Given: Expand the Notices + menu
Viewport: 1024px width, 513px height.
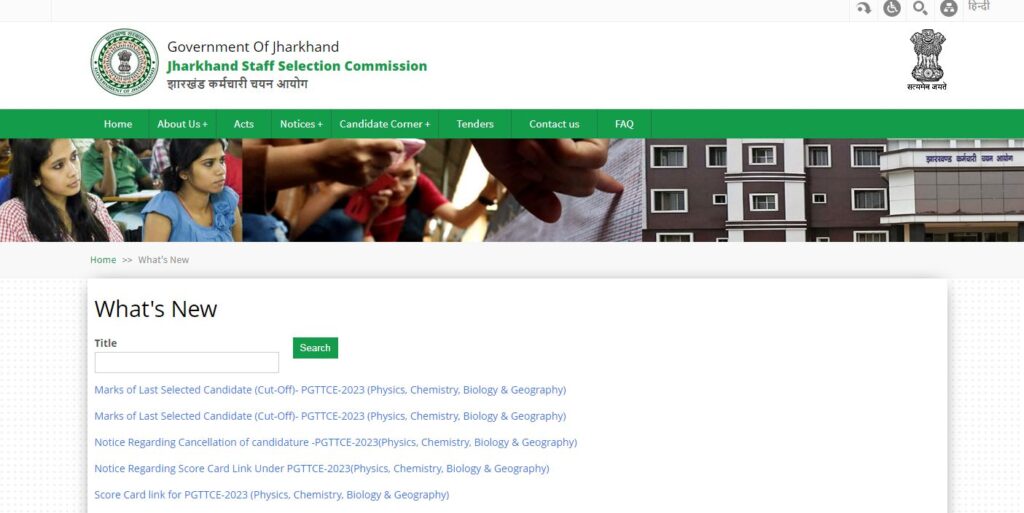Looking at the screenshot, I should pyautogui.click(x=301, y=124).
